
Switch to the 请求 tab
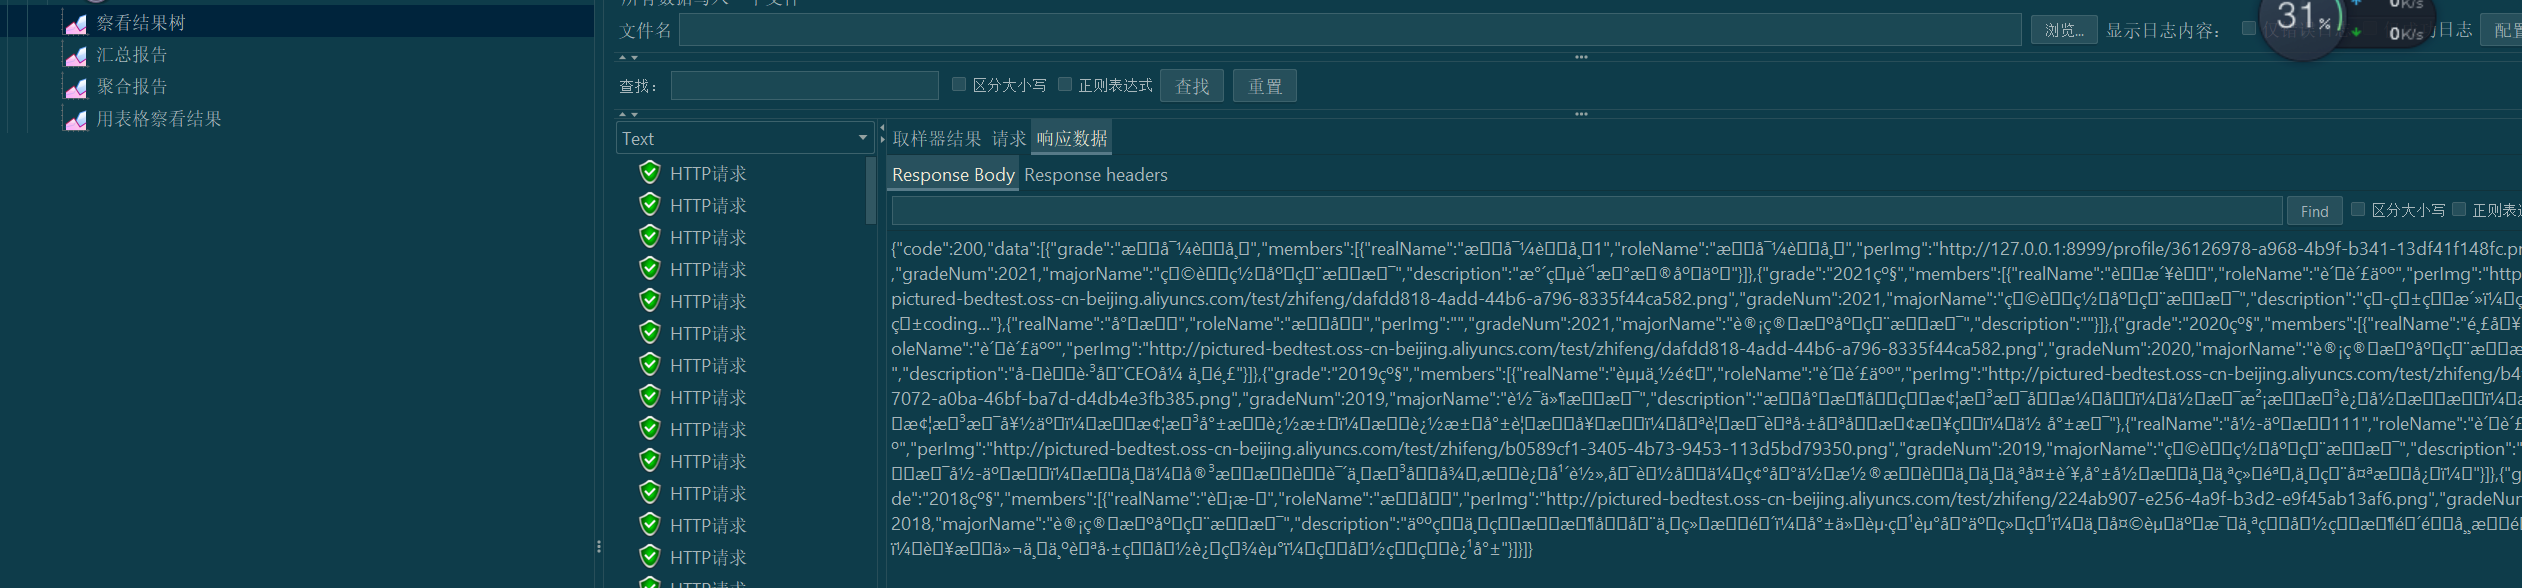pyautogui.click(x=1009, y=138)
